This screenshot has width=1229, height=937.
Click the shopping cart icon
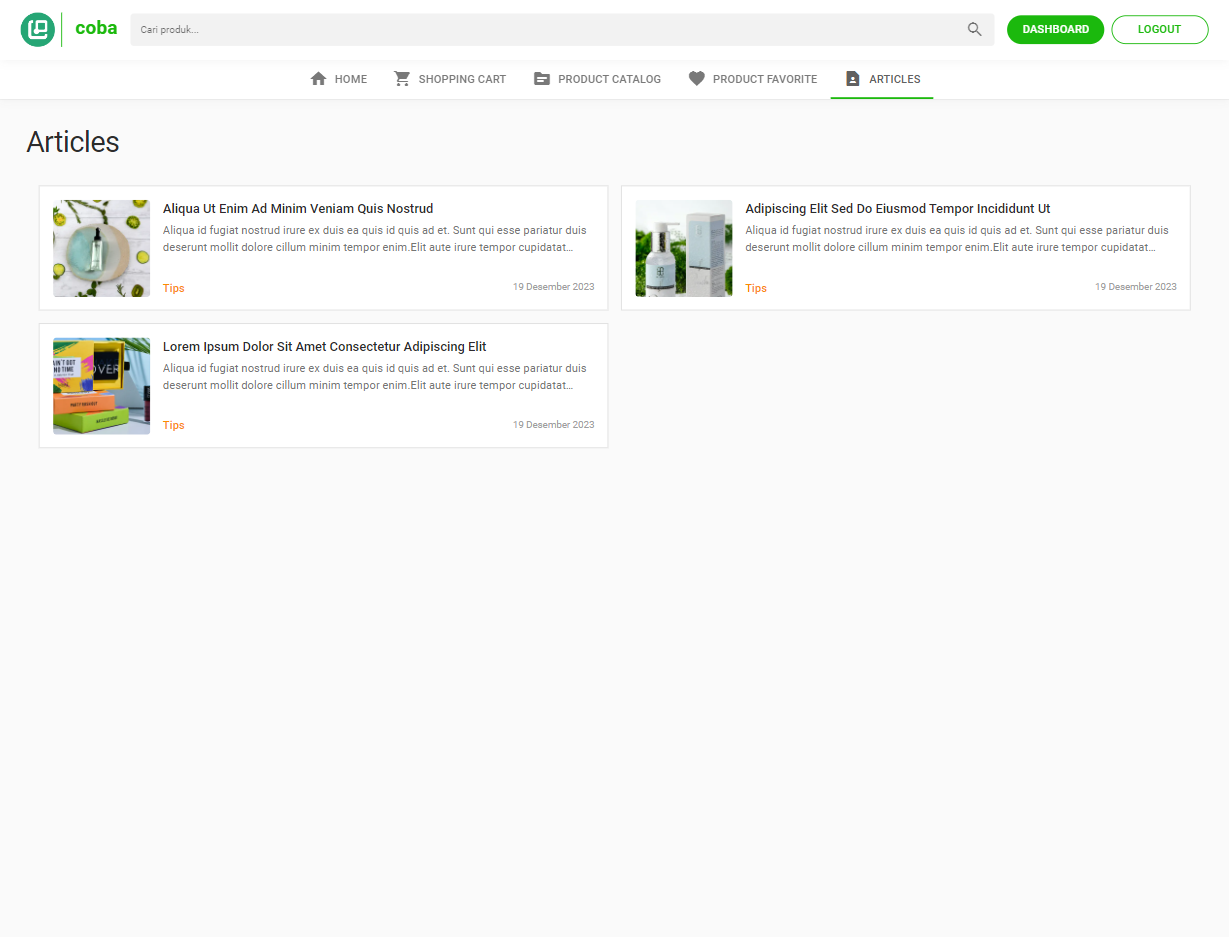coord(402,79)
